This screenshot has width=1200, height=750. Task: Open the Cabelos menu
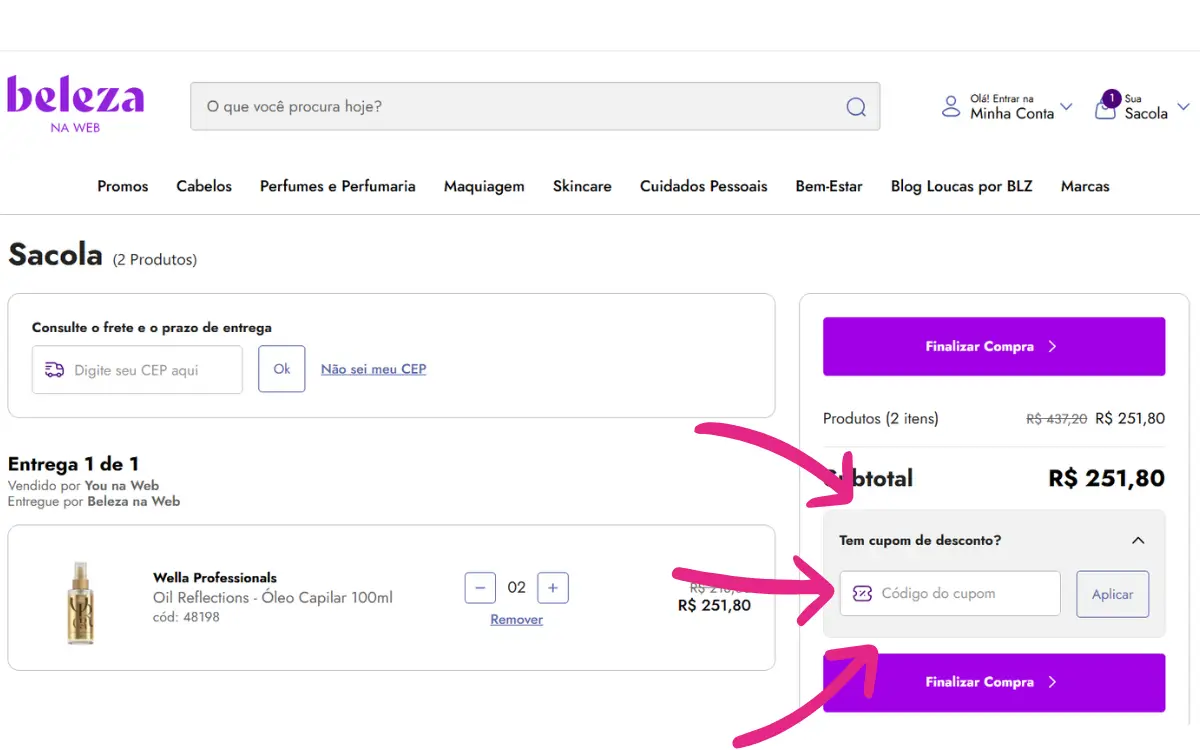tap(204, 186)
